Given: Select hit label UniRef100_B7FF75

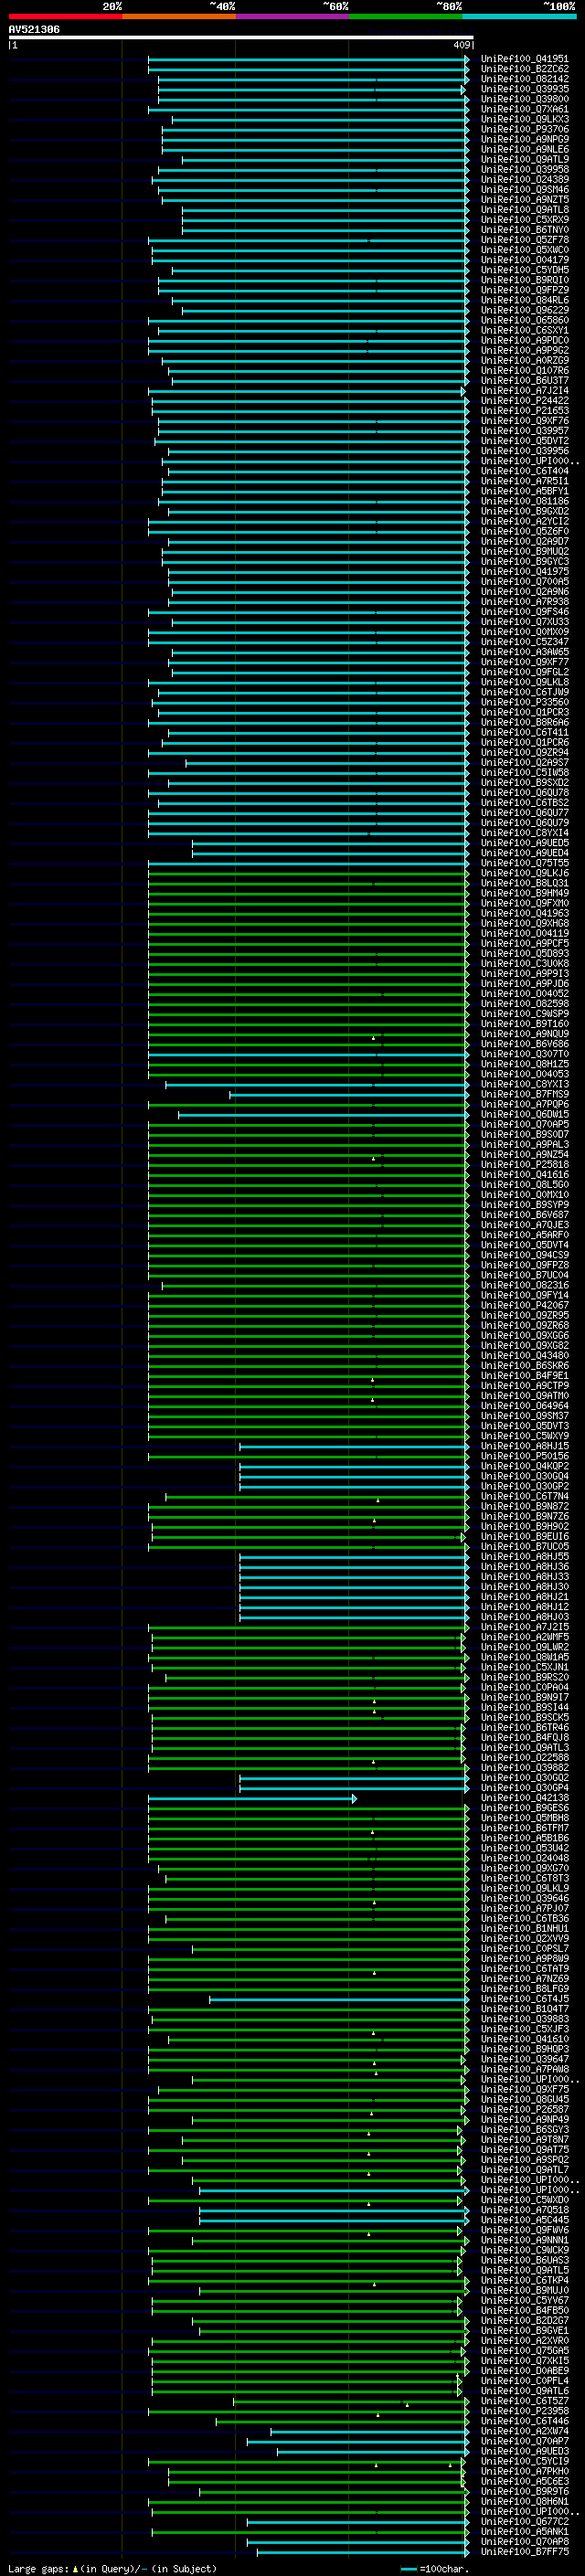Looking at the screenshot, I should (x=524, y=2552).
